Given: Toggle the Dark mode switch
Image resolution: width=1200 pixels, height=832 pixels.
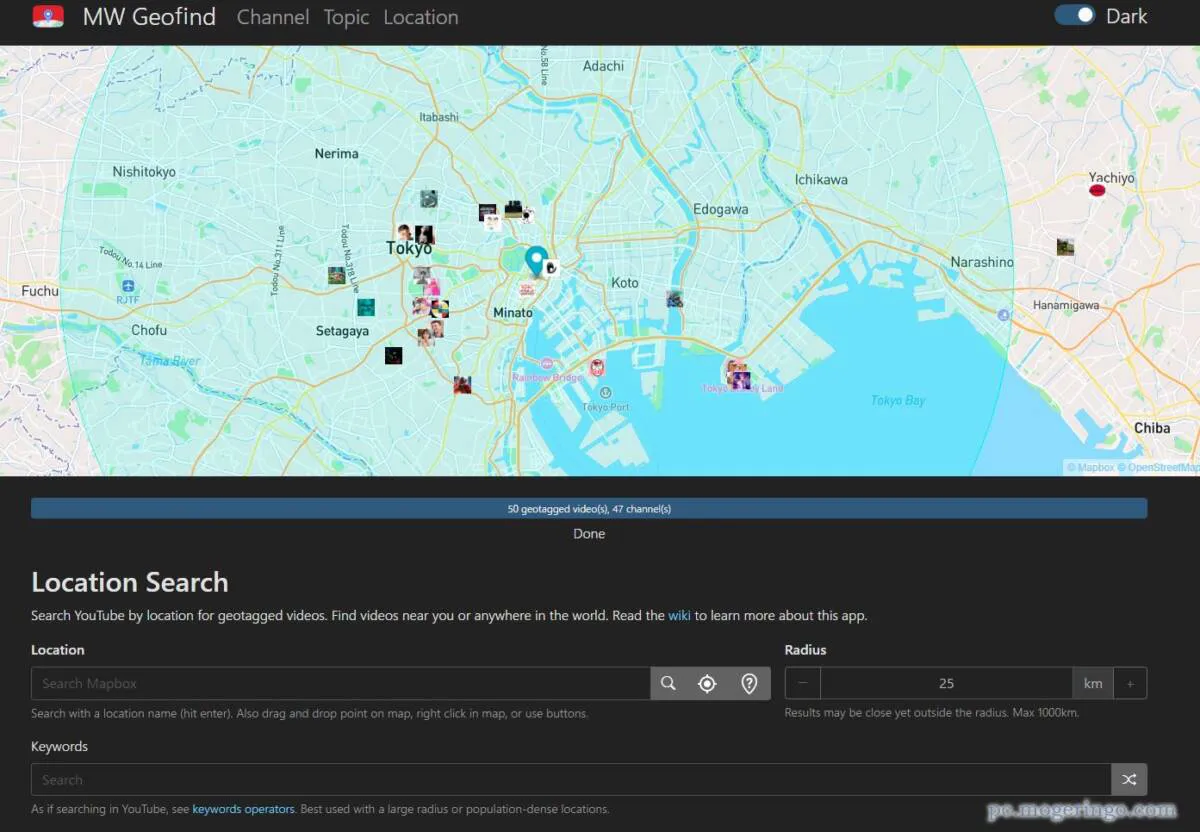Looking at the screenshot, I should 1075,16.
